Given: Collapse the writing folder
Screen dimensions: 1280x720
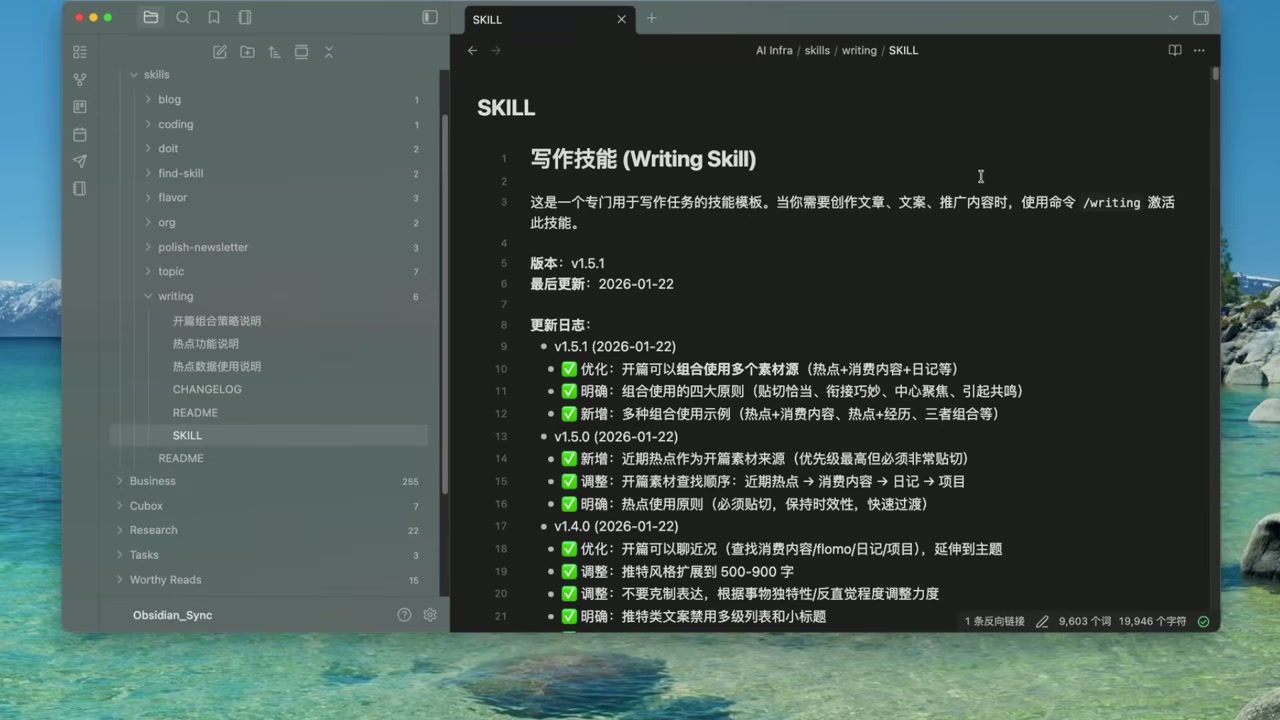Looking at the screenshot, I should (x=148, y=295).
